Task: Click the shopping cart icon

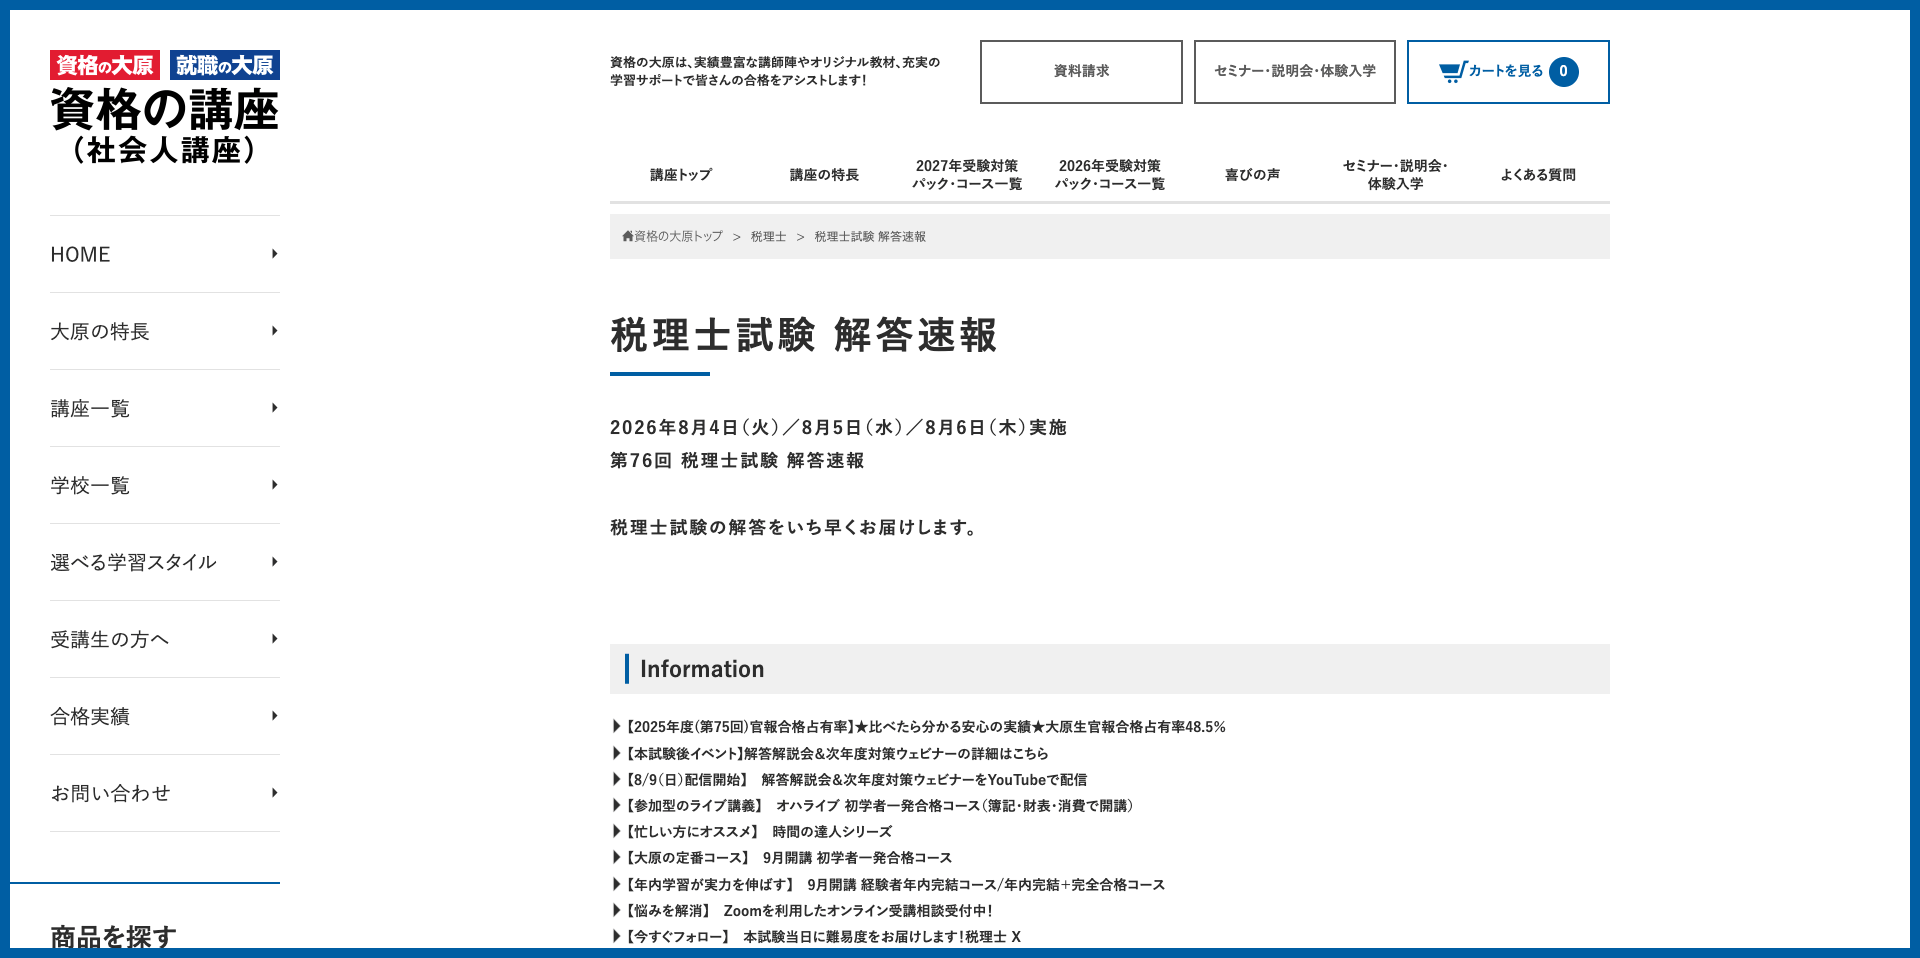Action: (1452, 71)
